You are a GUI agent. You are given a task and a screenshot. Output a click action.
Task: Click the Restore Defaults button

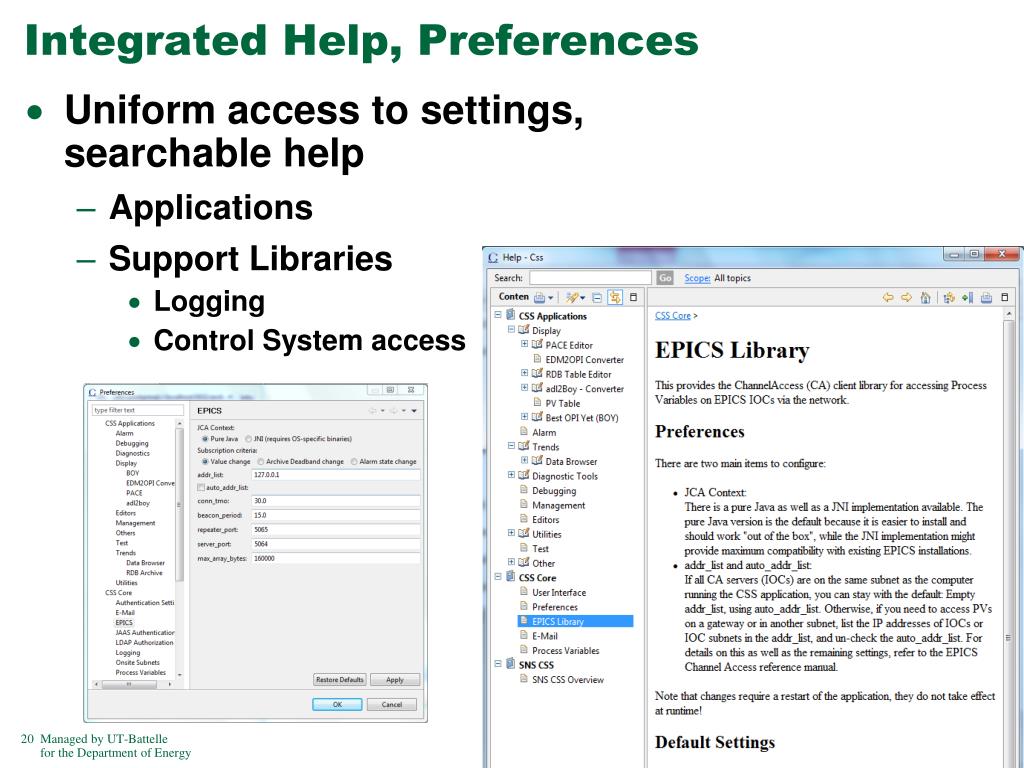pyautogui.click(x=340, y=680)
